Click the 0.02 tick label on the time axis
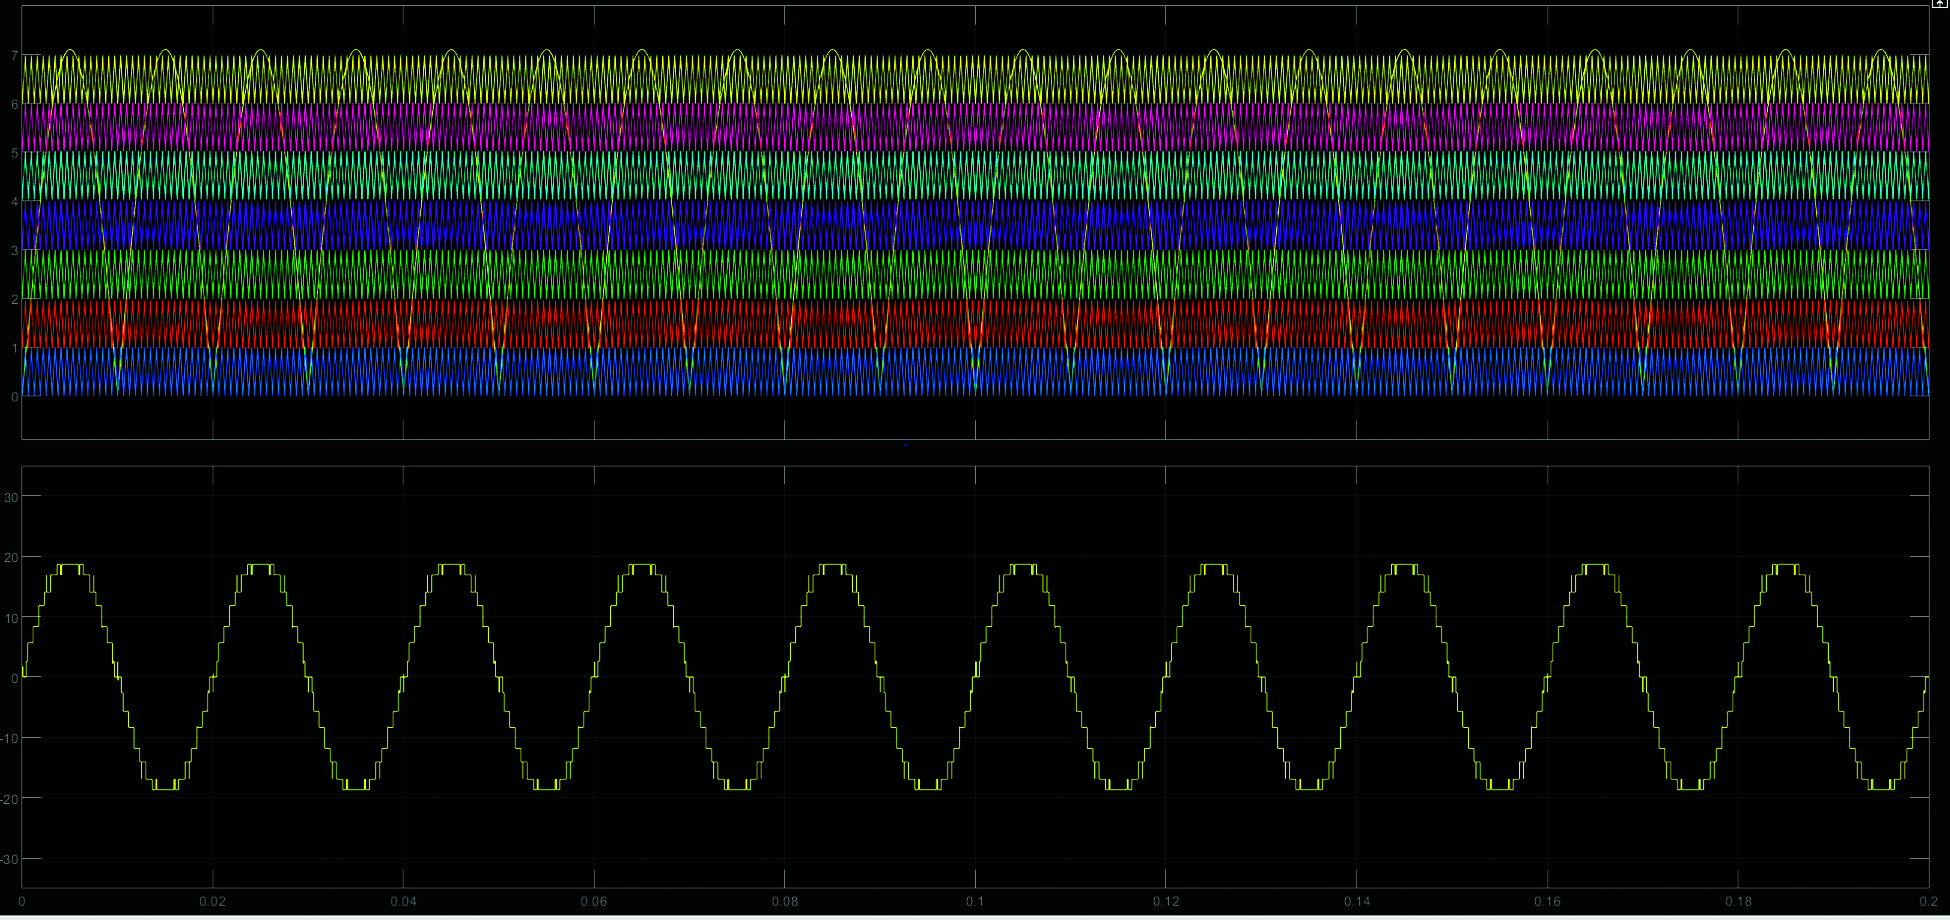 [x=212, y=902]
